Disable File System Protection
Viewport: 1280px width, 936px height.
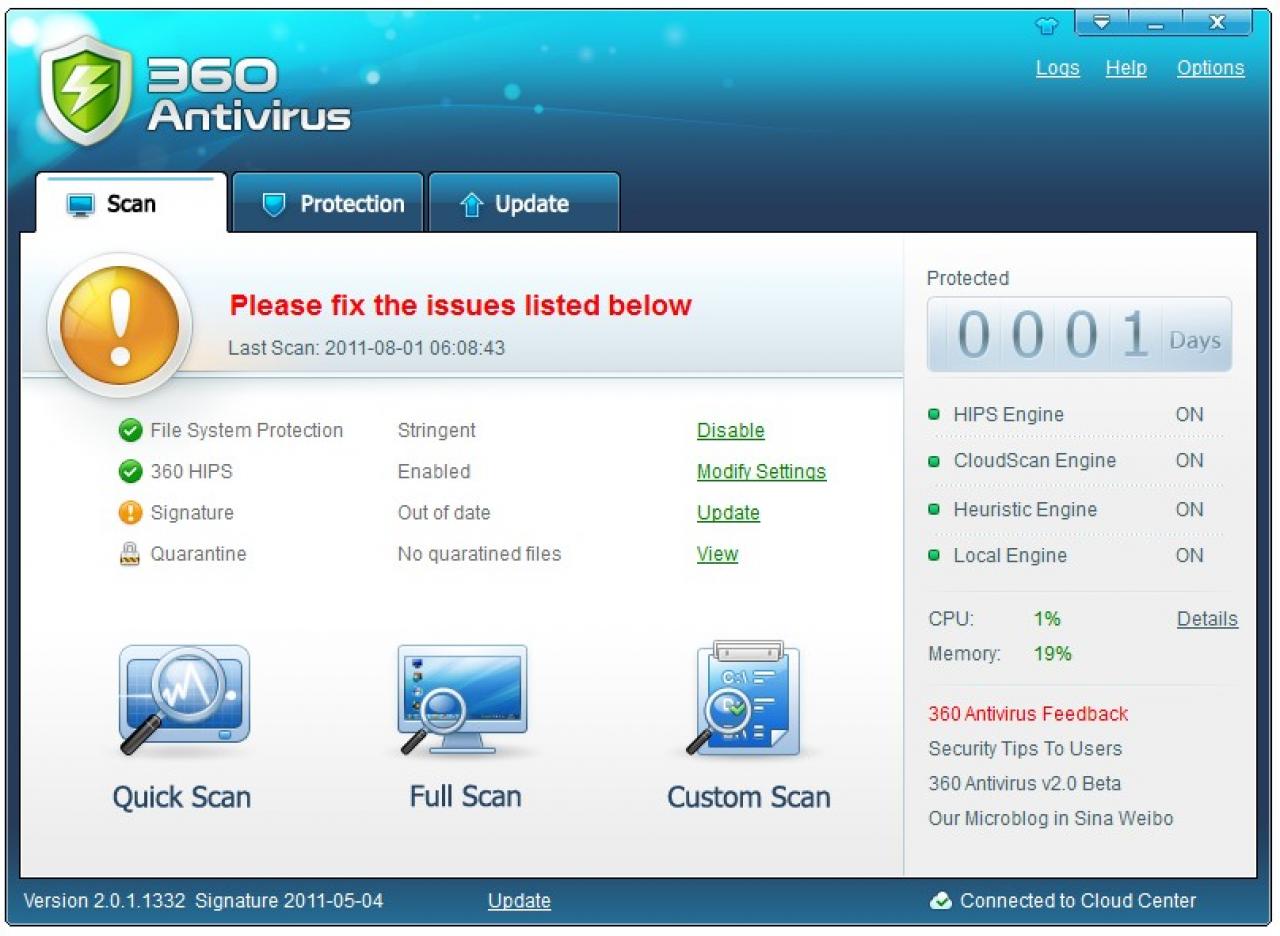pyautogui.click(x=731, y=431)
